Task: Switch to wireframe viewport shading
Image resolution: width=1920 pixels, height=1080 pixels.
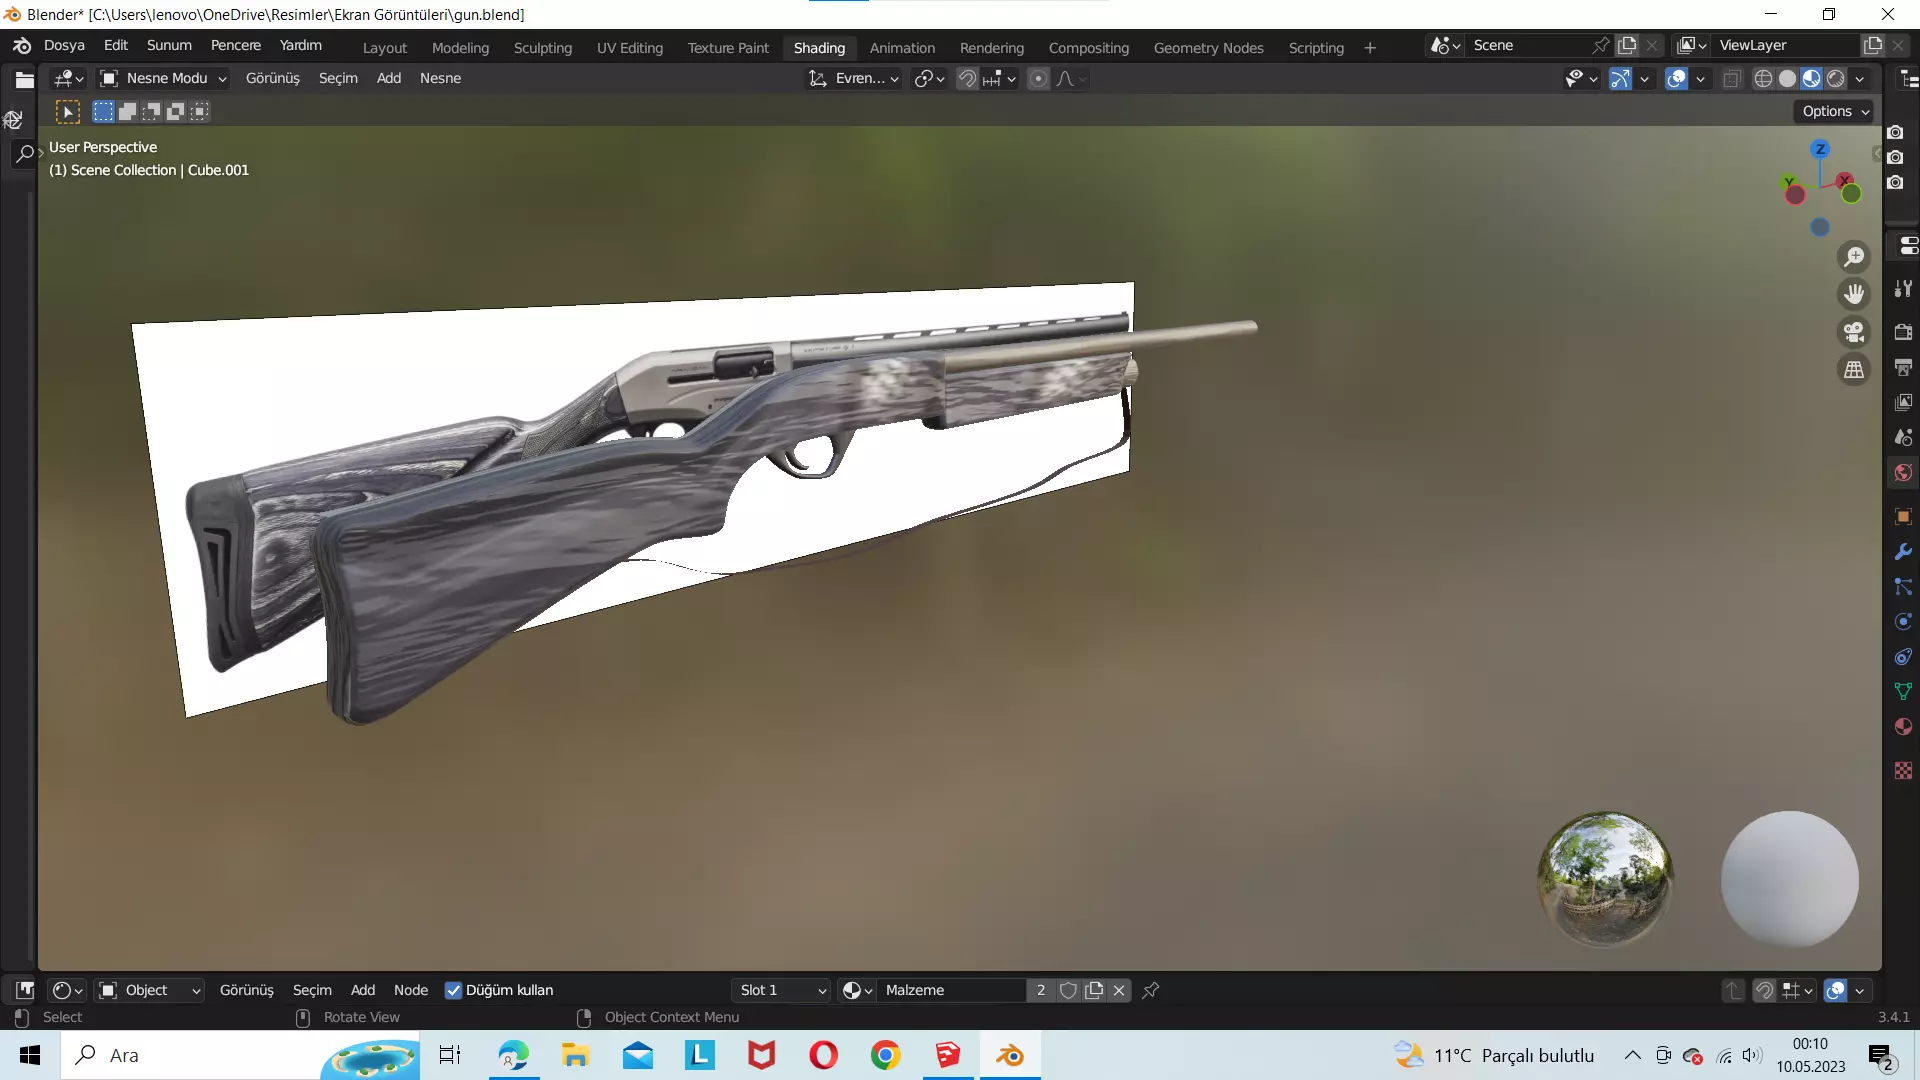Action: coord(1764,79)
